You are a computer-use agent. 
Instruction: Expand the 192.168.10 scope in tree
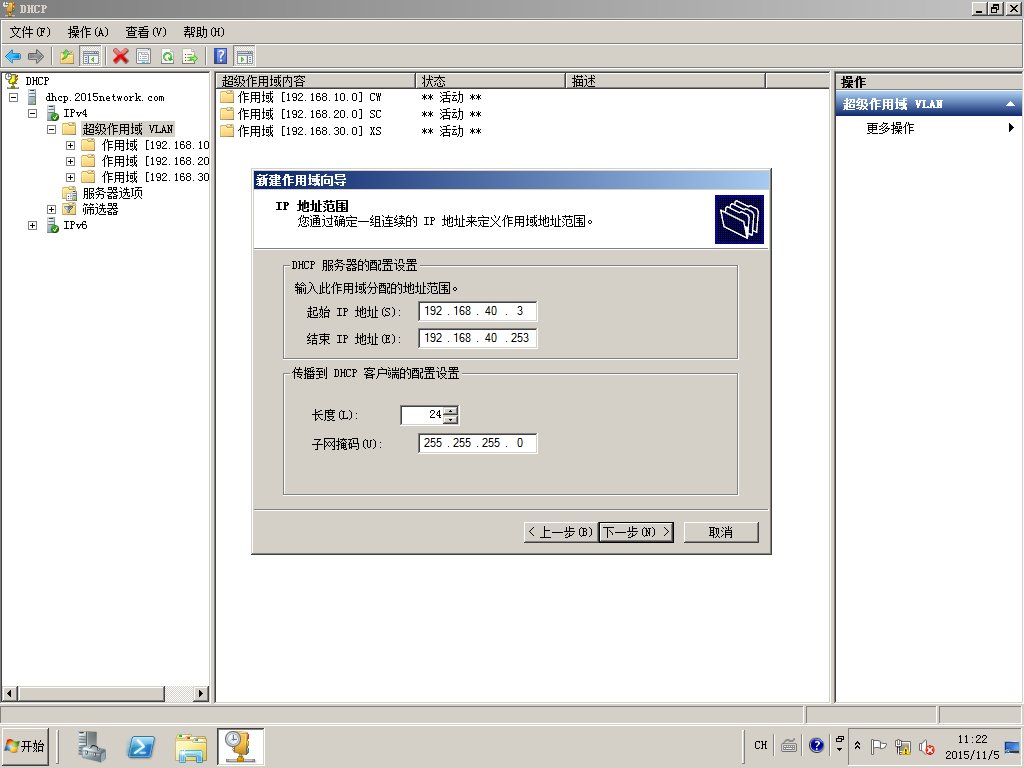click(x=71, y=145)
